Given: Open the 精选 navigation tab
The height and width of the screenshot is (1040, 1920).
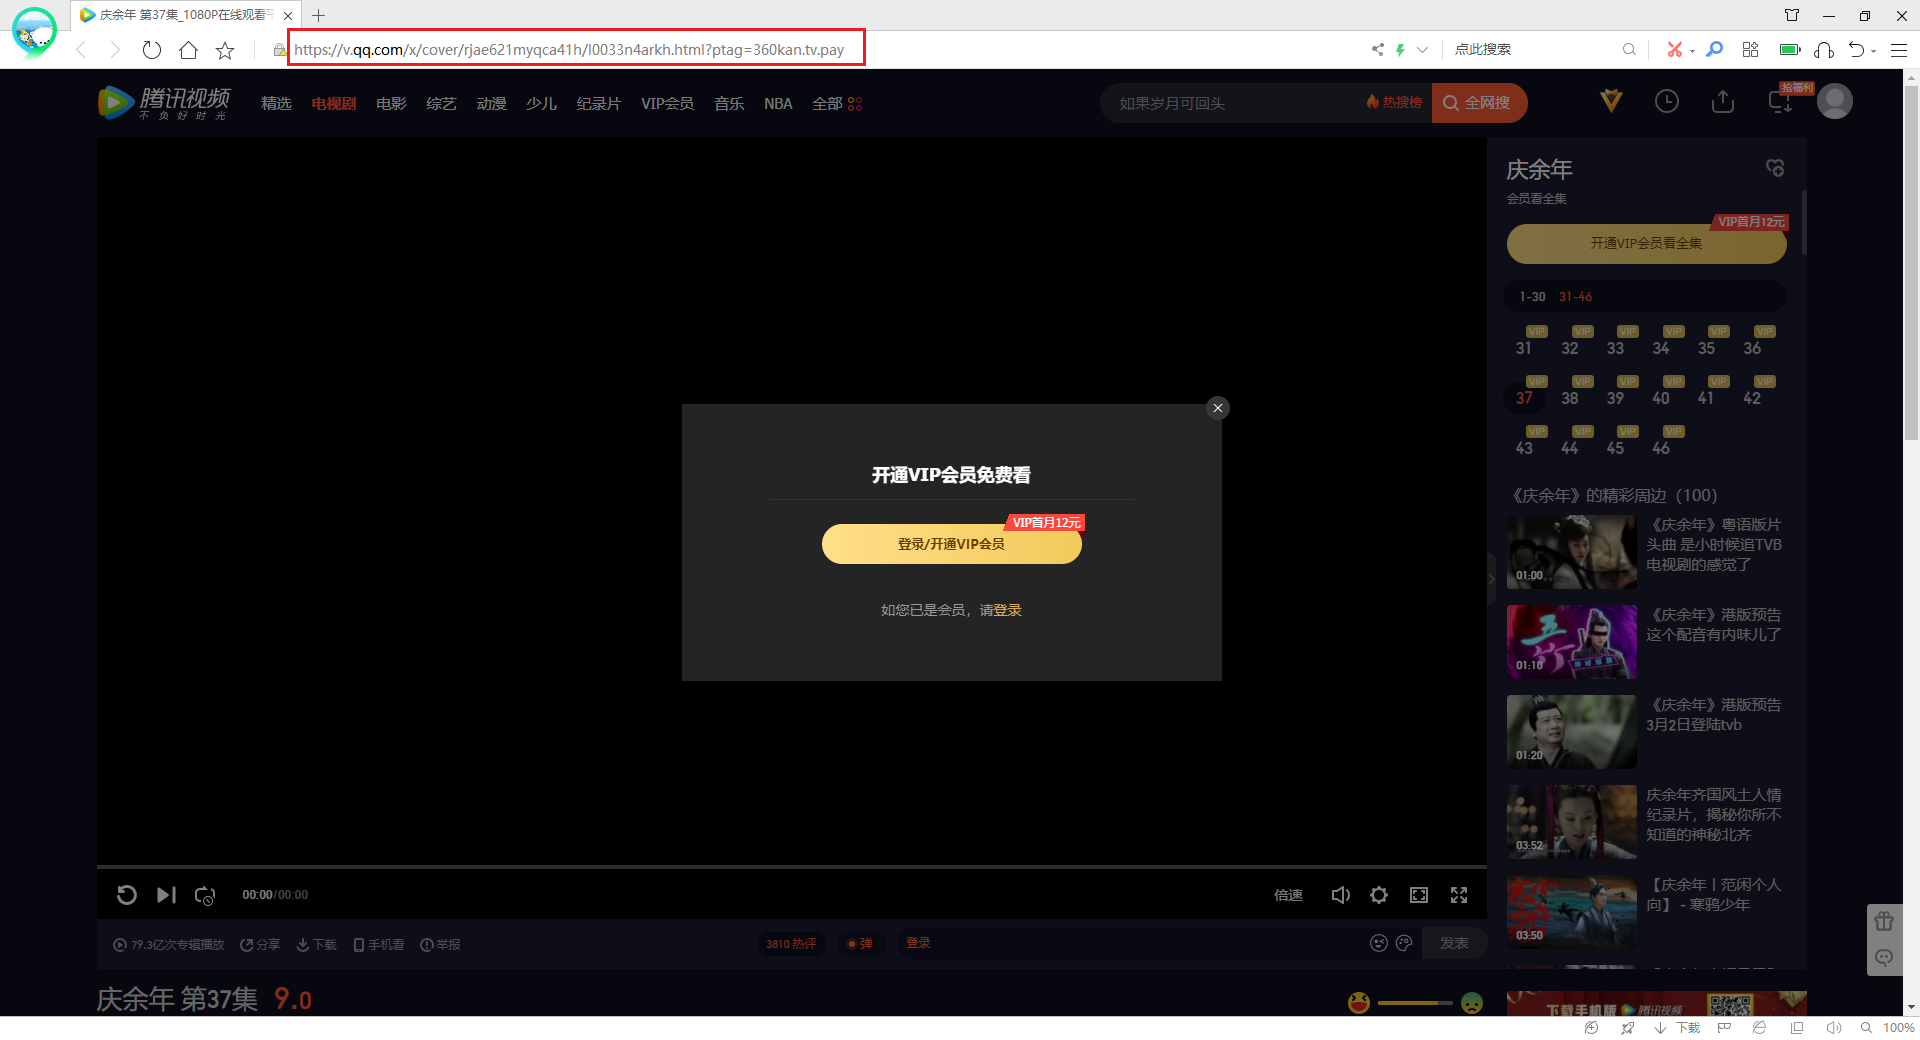Looking at the screenshot, I should [276, 103].
